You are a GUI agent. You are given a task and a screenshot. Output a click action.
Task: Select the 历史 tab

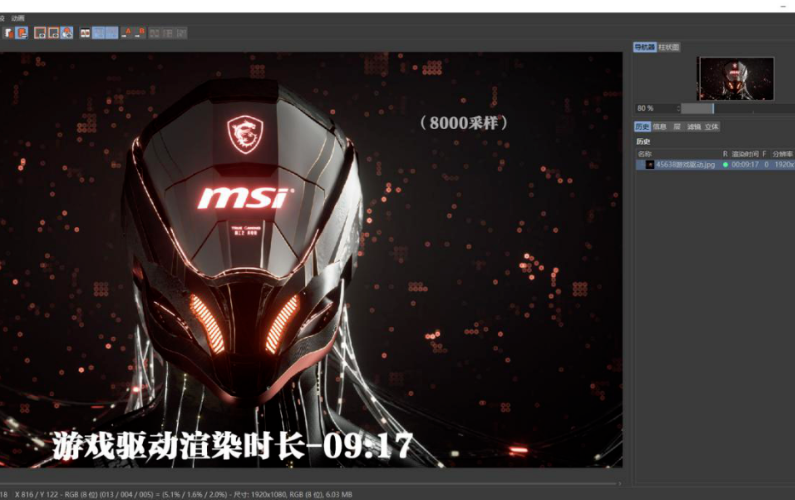[x=642, y=127]
